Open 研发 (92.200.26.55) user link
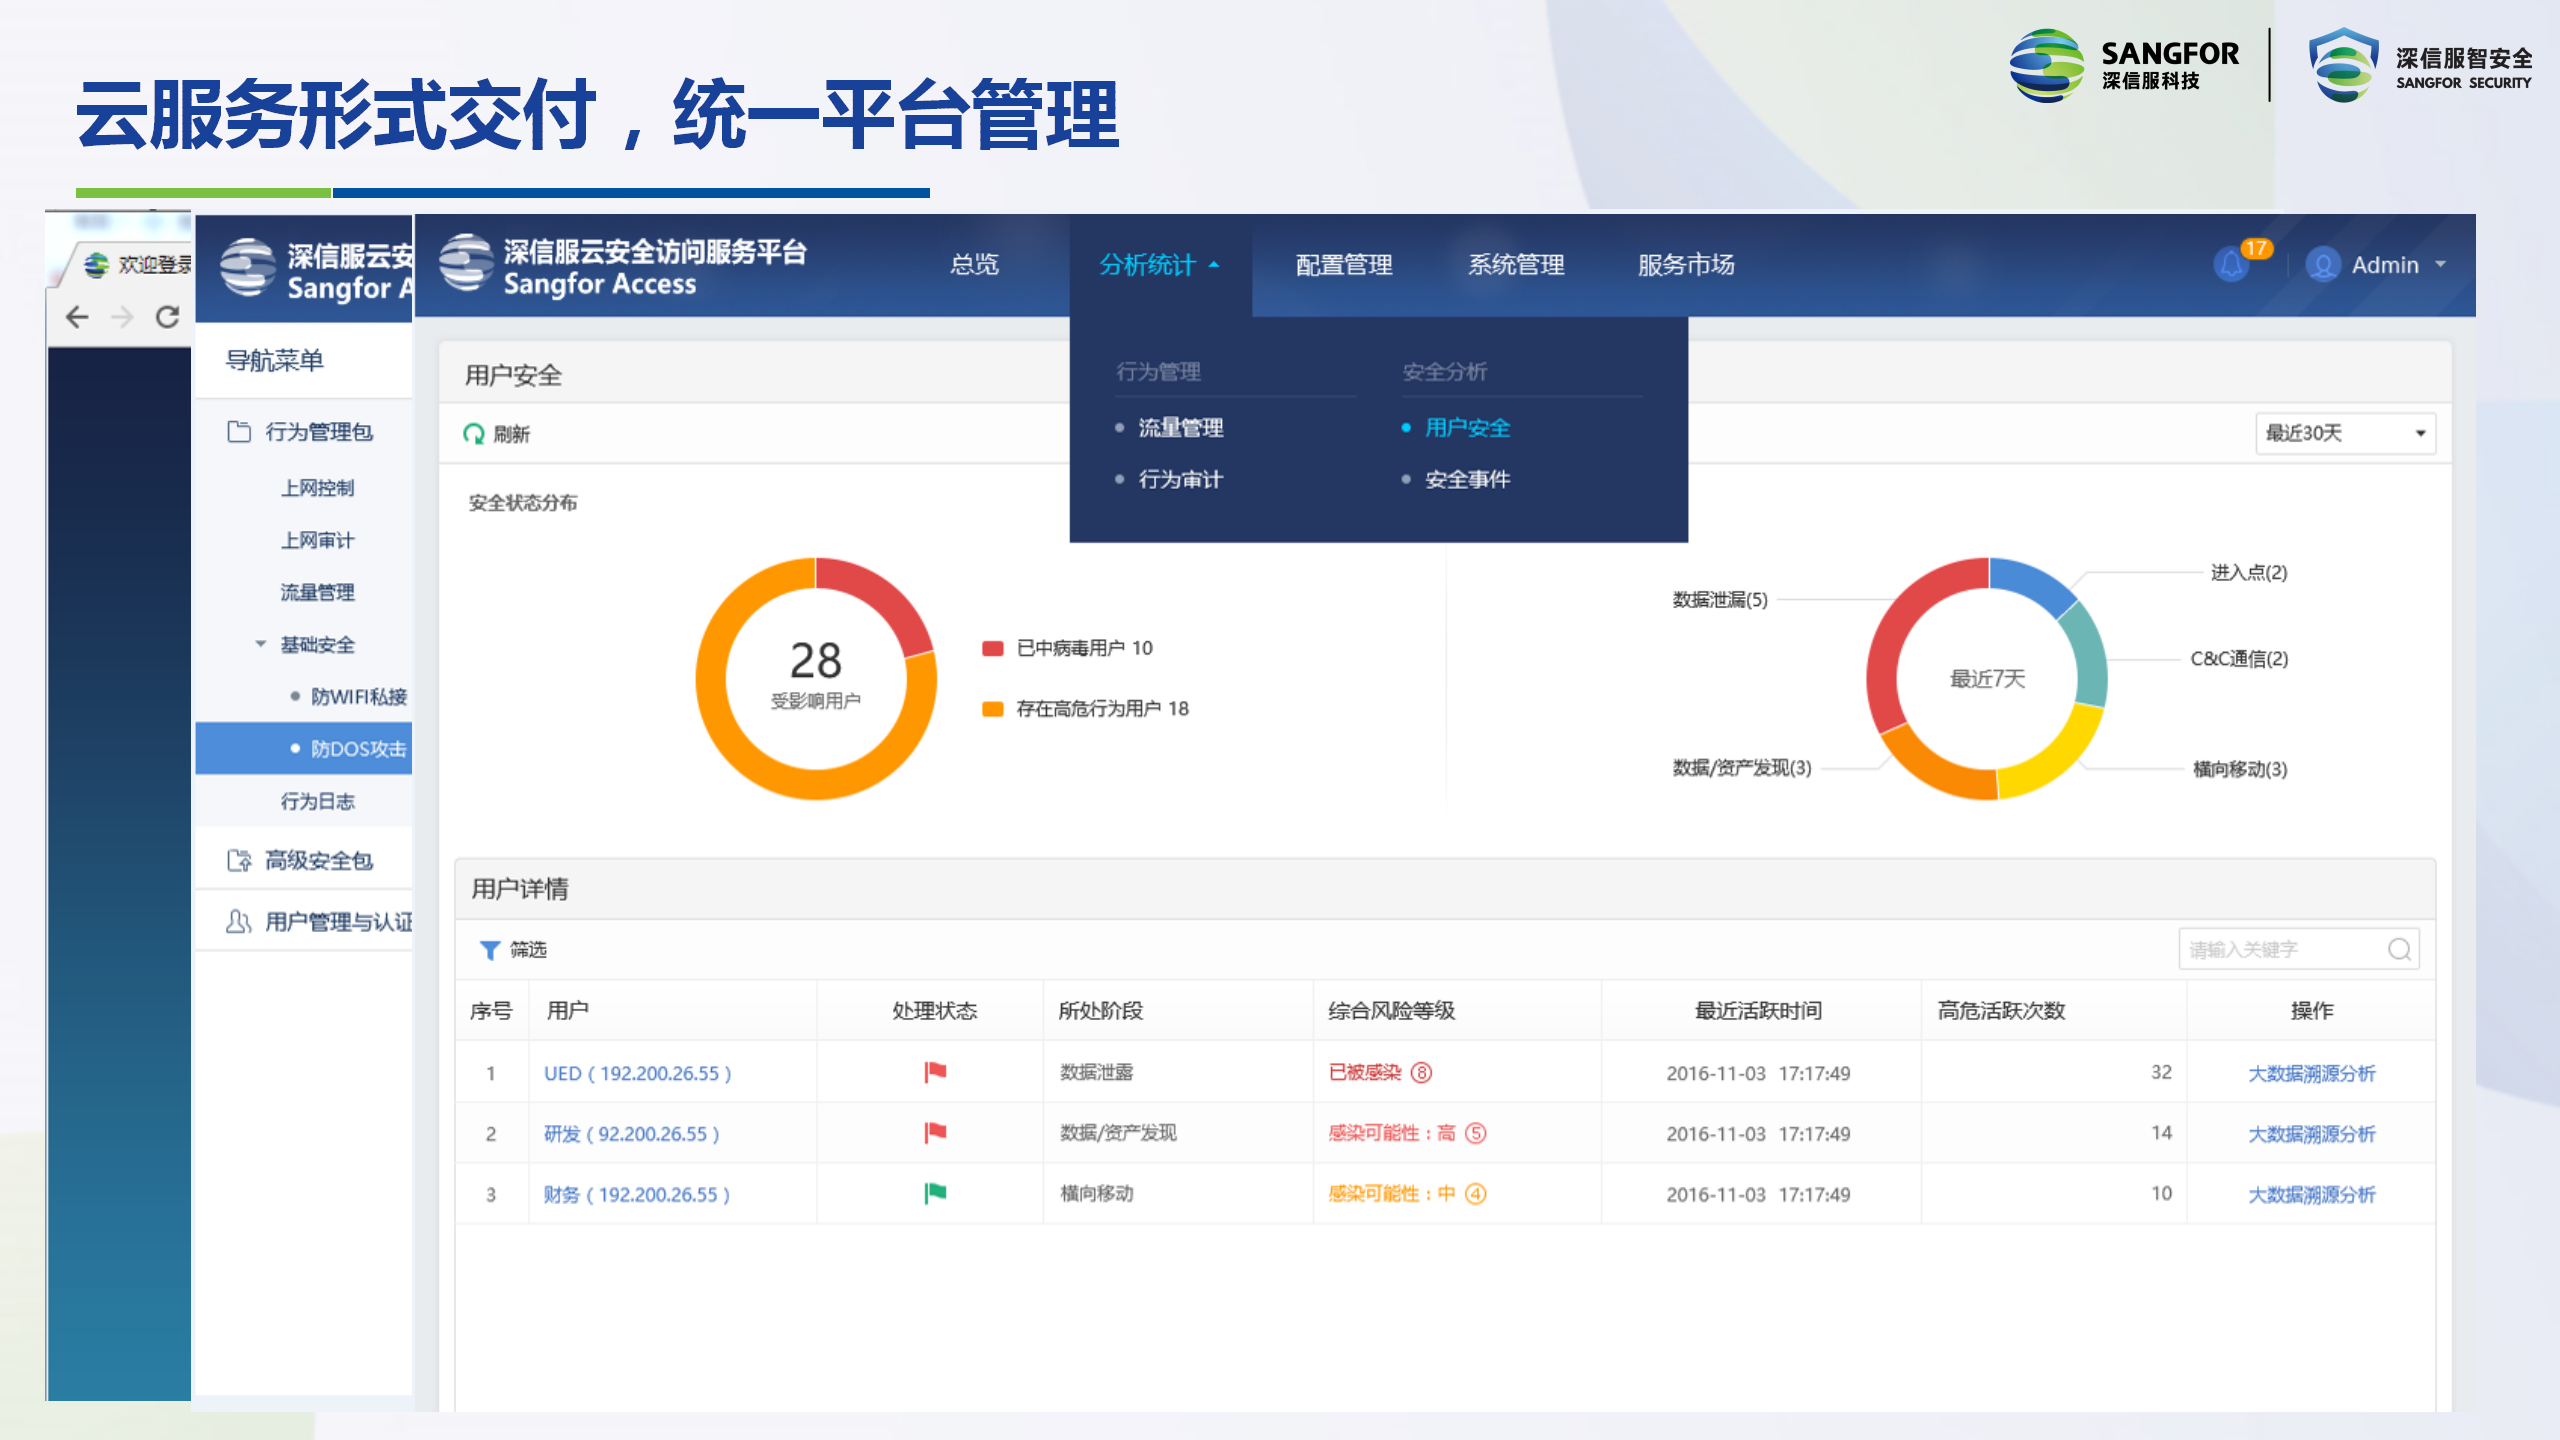The image size is (2560, 1440). click(x=632, y=1134)
